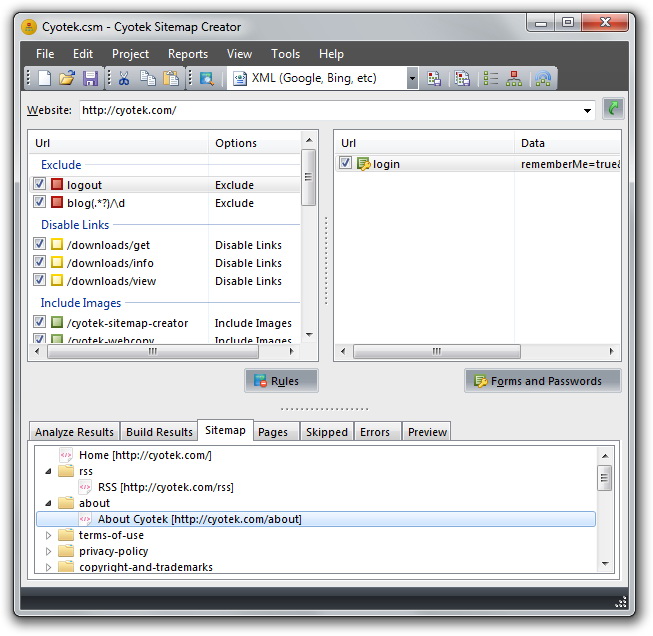Click the Data column header
The image size is (653, 636).
(x=567, y=143)
